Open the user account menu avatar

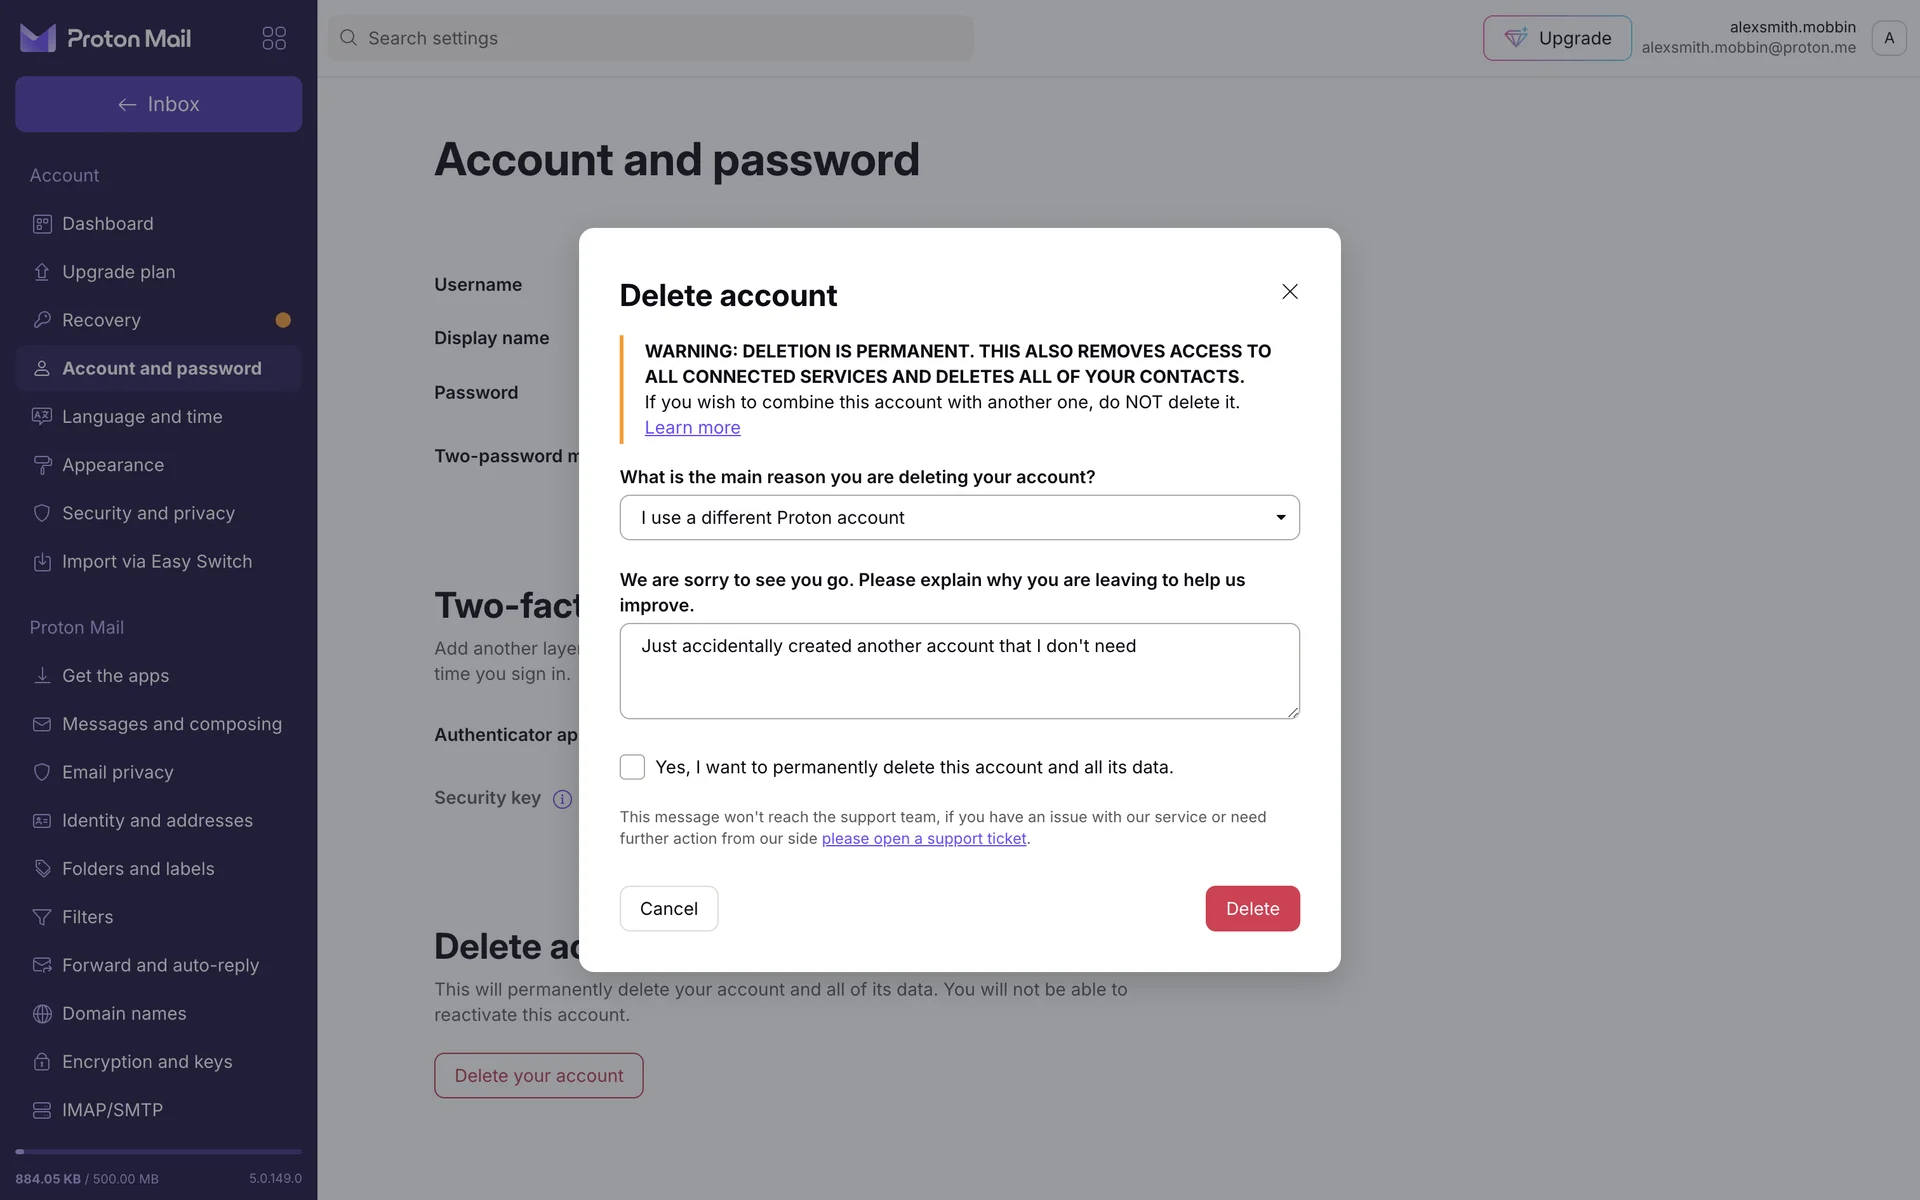[1888, 38]
